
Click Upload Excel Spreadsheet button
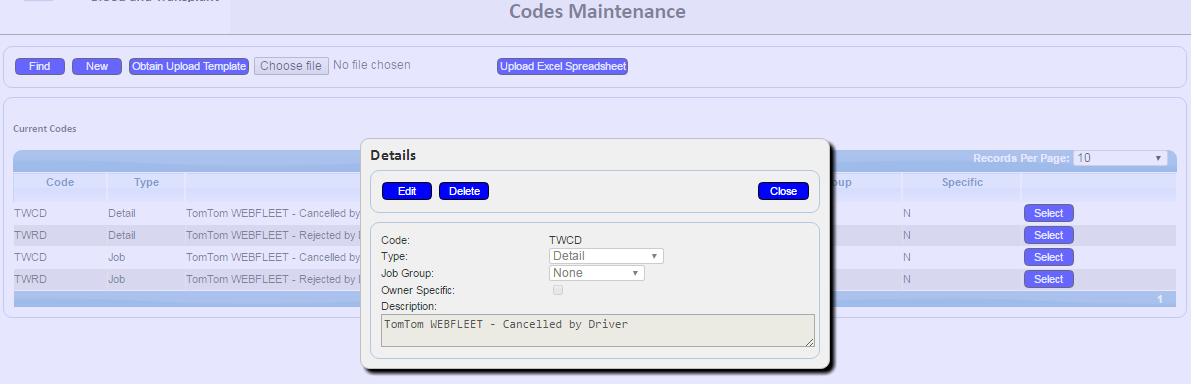click(x=563, y=67)
